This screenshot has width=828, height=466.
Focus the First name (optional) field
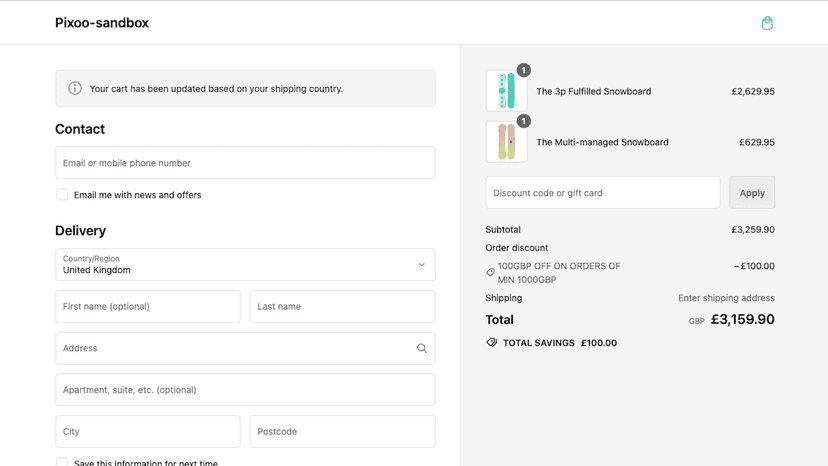(148, 306)
